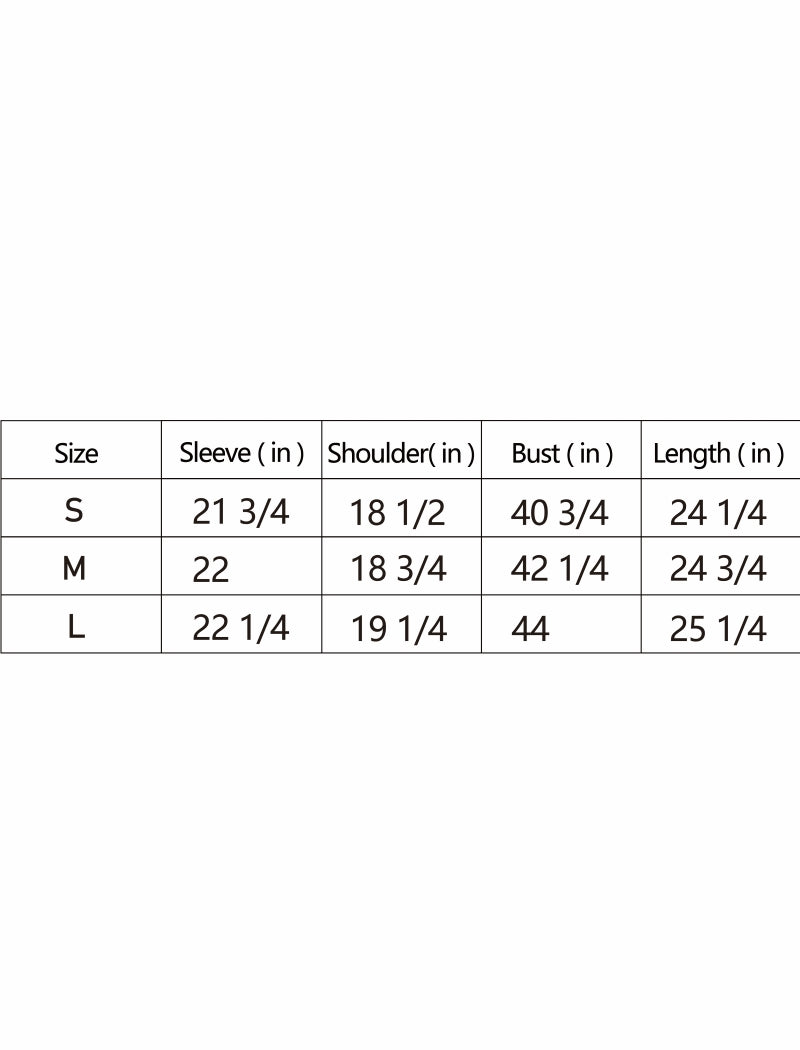The image size is (800, 1050).
Task: Select the 42 1/4 bust cell
Action: 559,569
